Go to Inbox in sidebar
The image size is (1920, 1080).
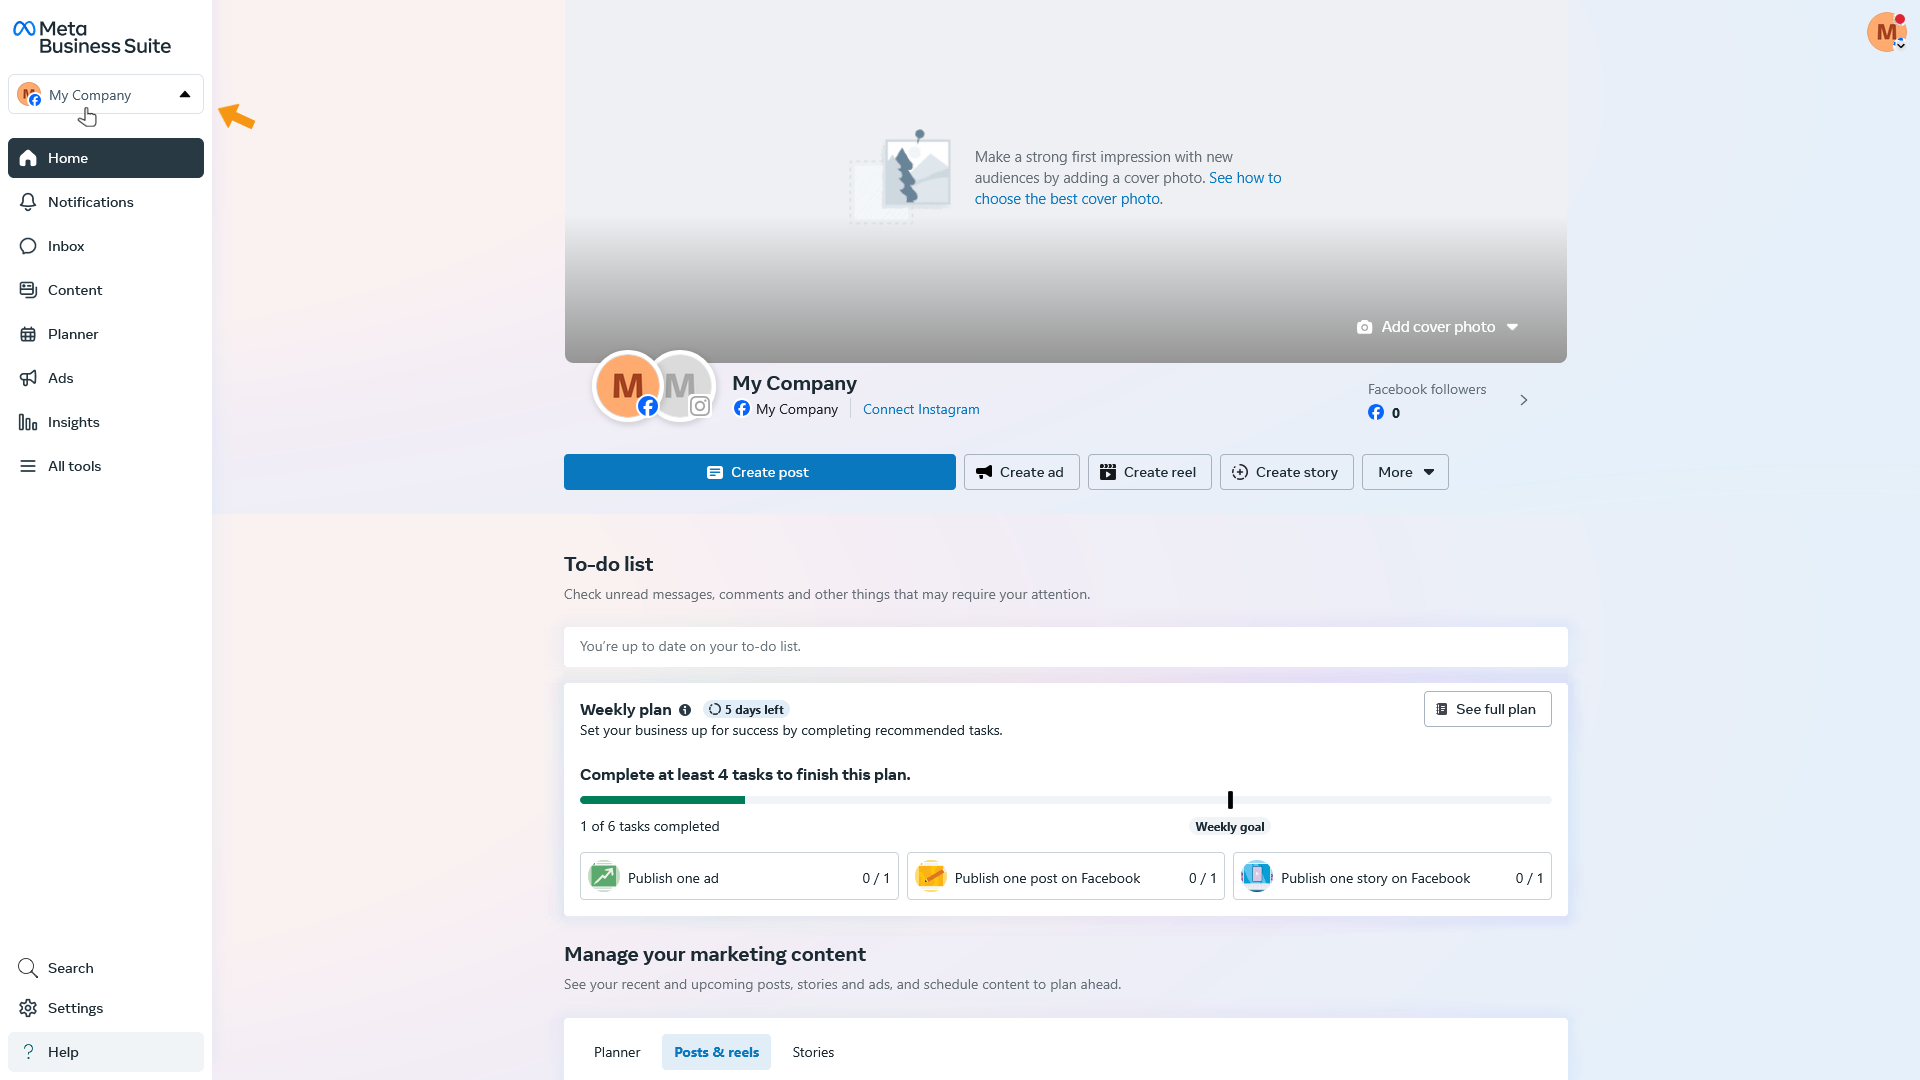tap(106, 246)
